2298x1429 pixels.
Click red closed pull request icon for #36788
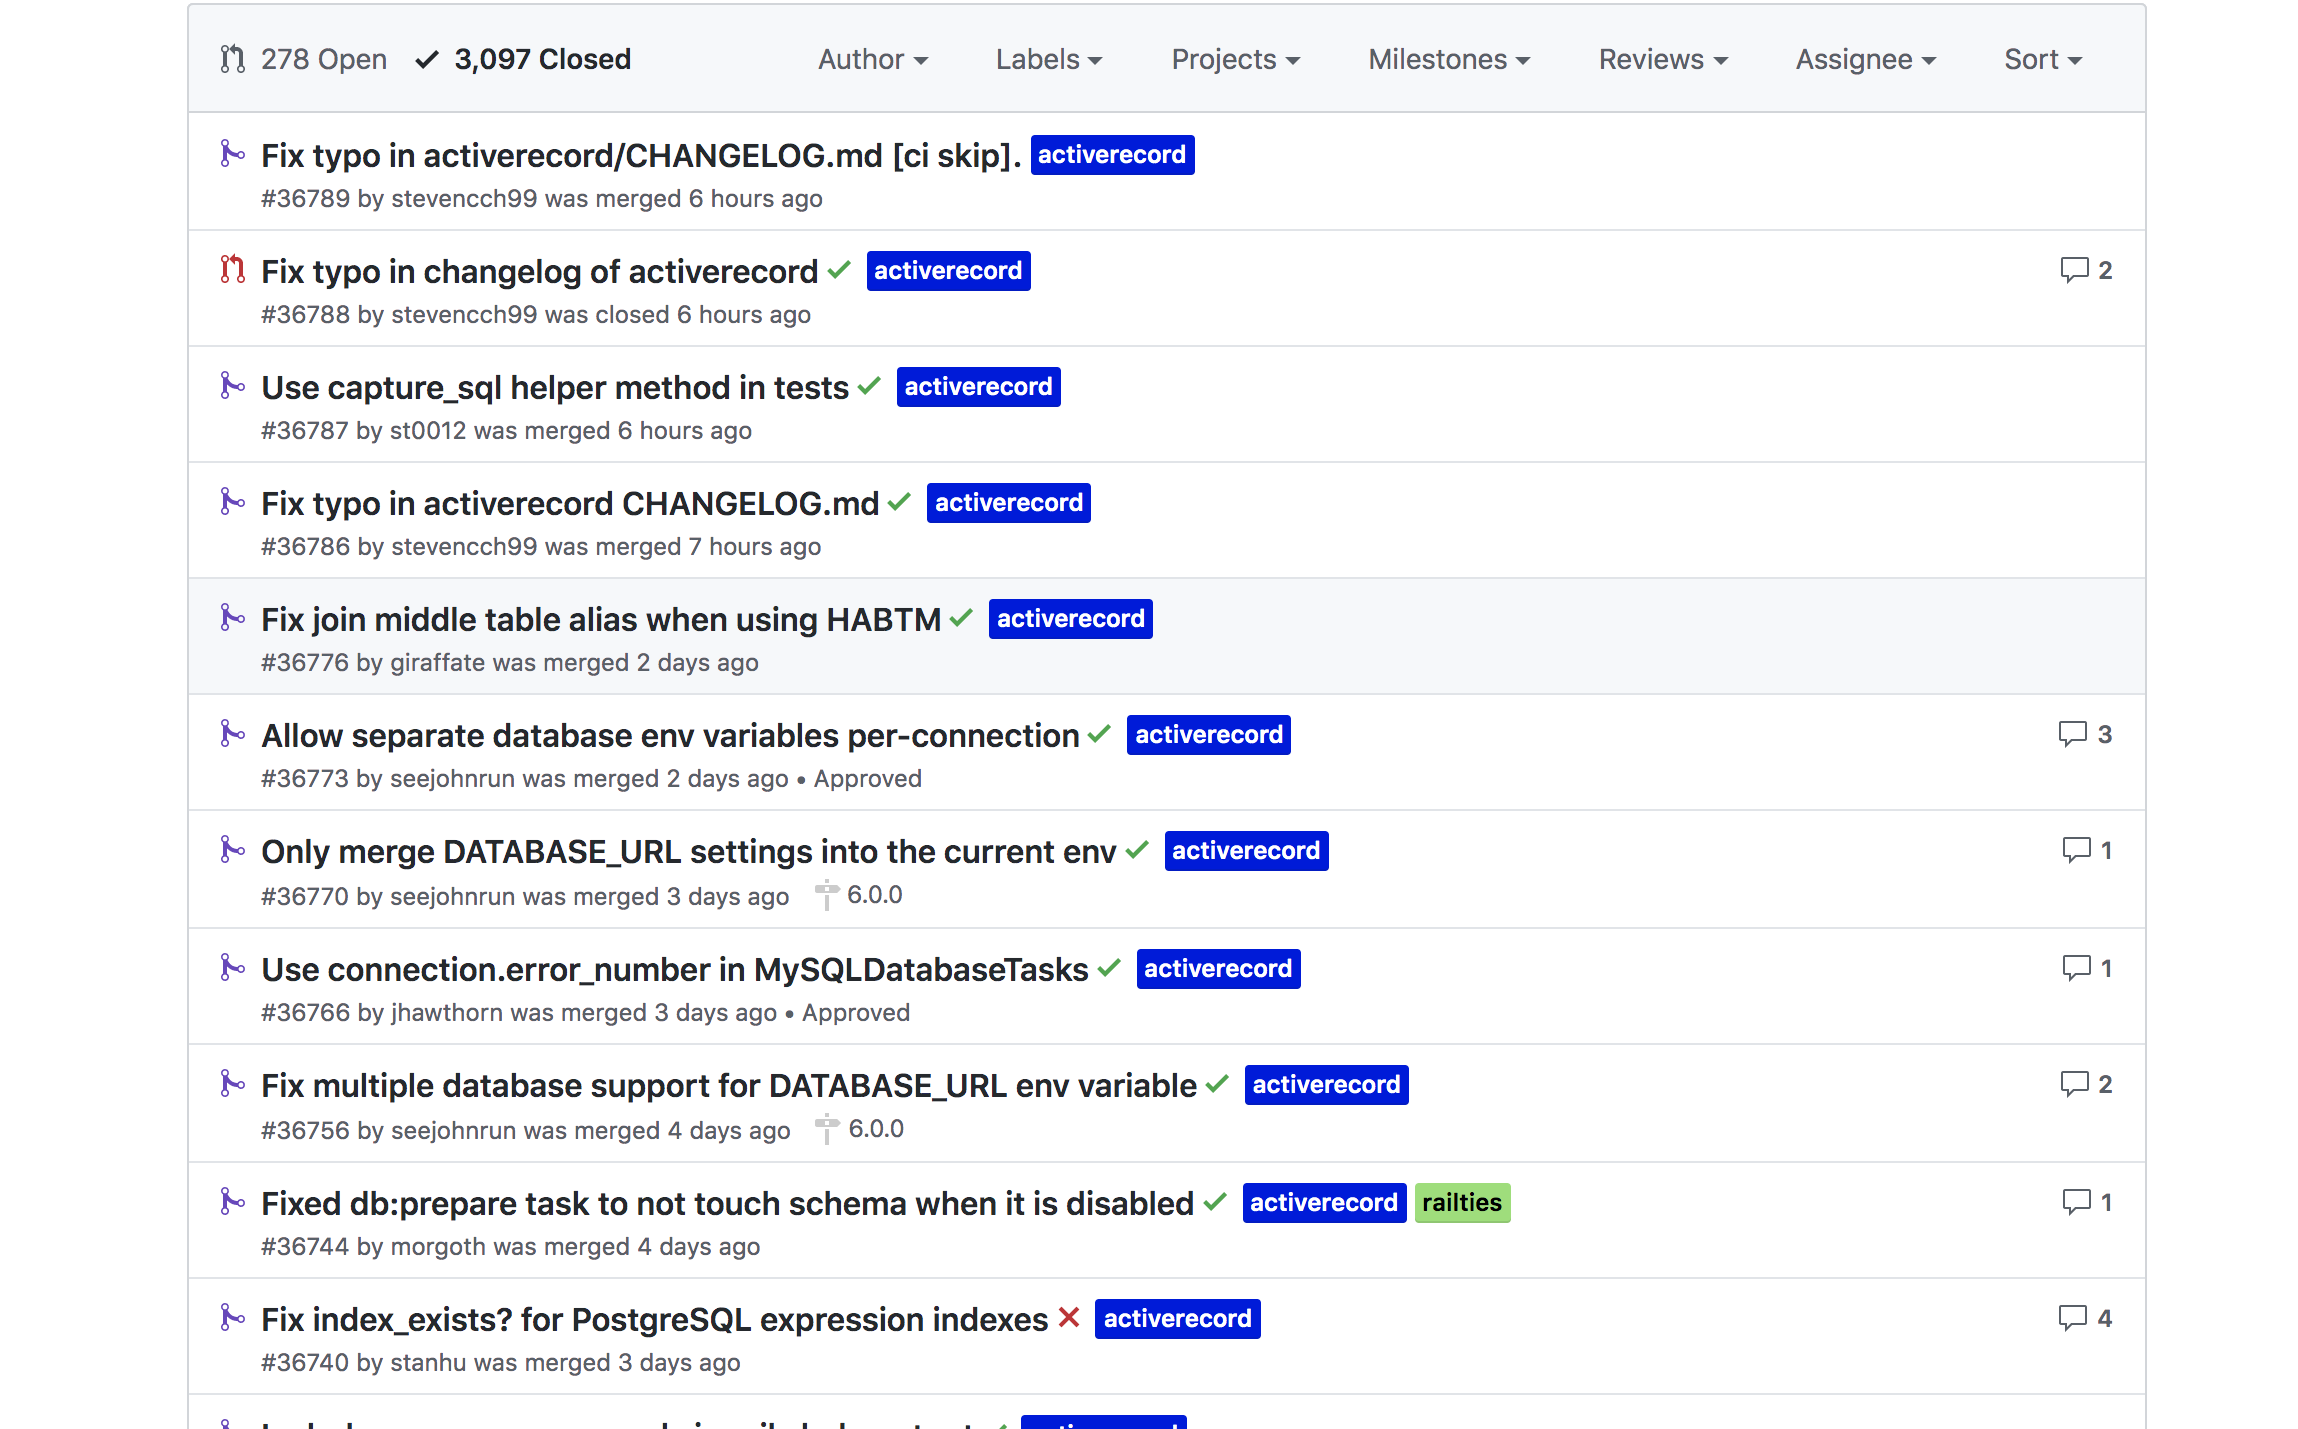(232, 270)
